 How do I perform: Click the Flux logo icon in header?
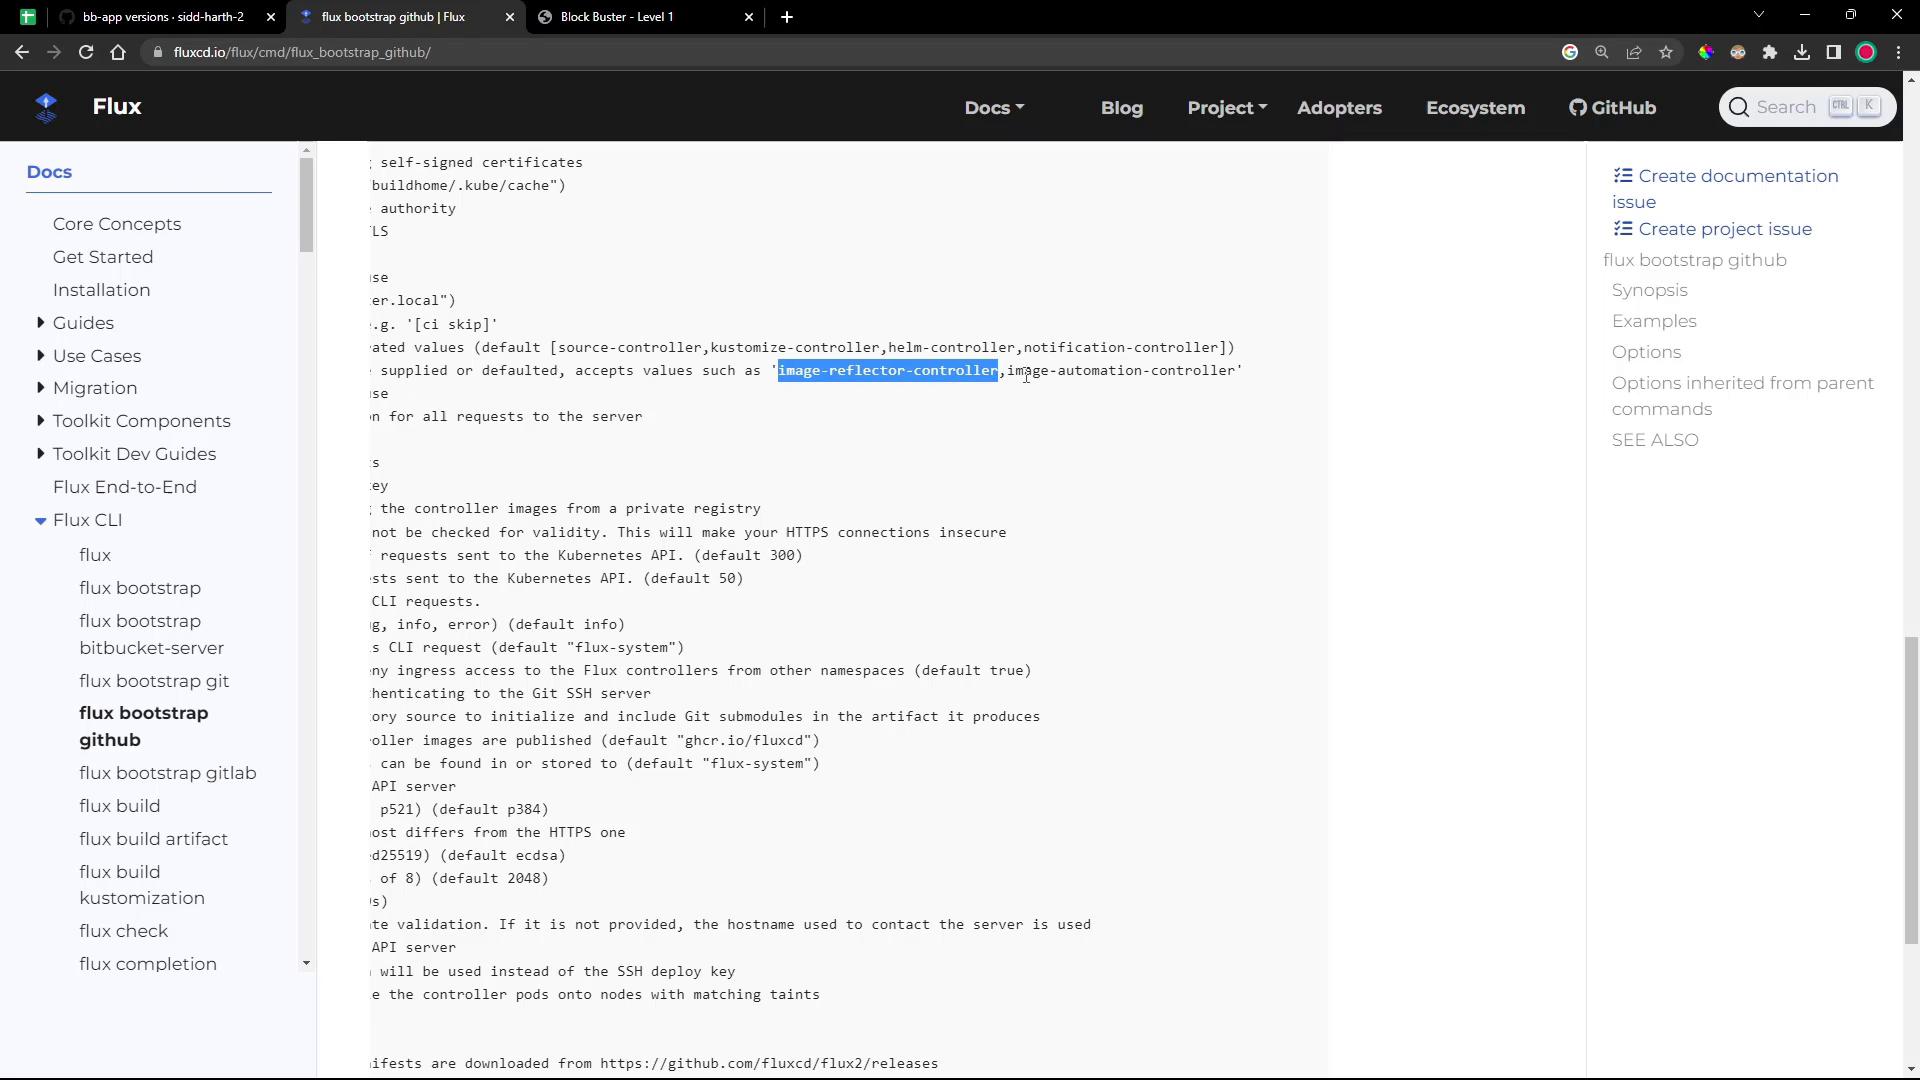[46, 107]
